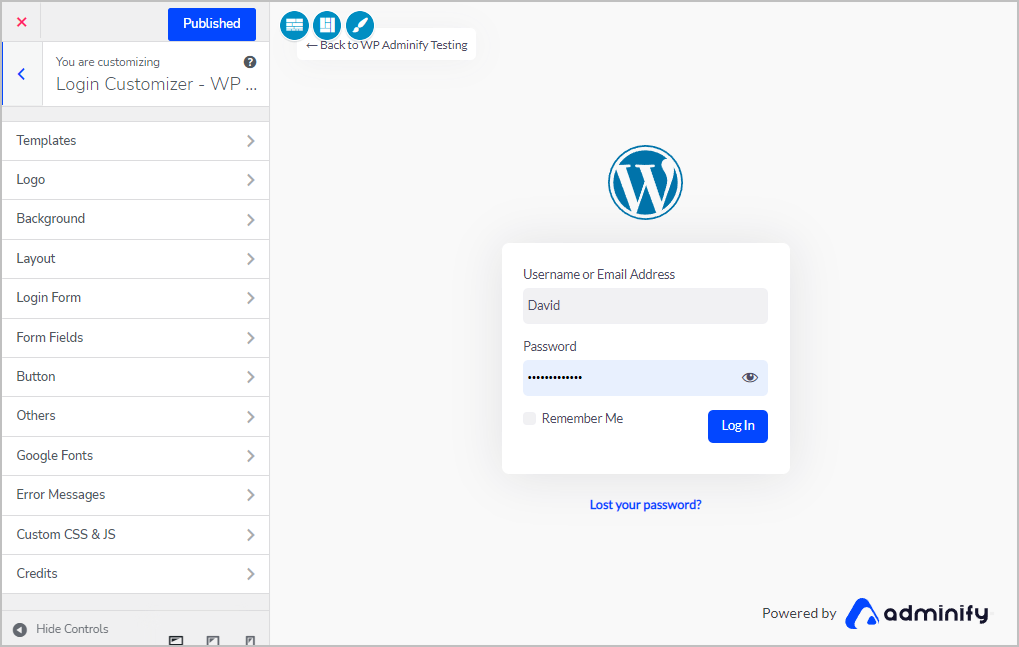Open the Templates section
Screen dimensions: 1019x647
point(135,141)
